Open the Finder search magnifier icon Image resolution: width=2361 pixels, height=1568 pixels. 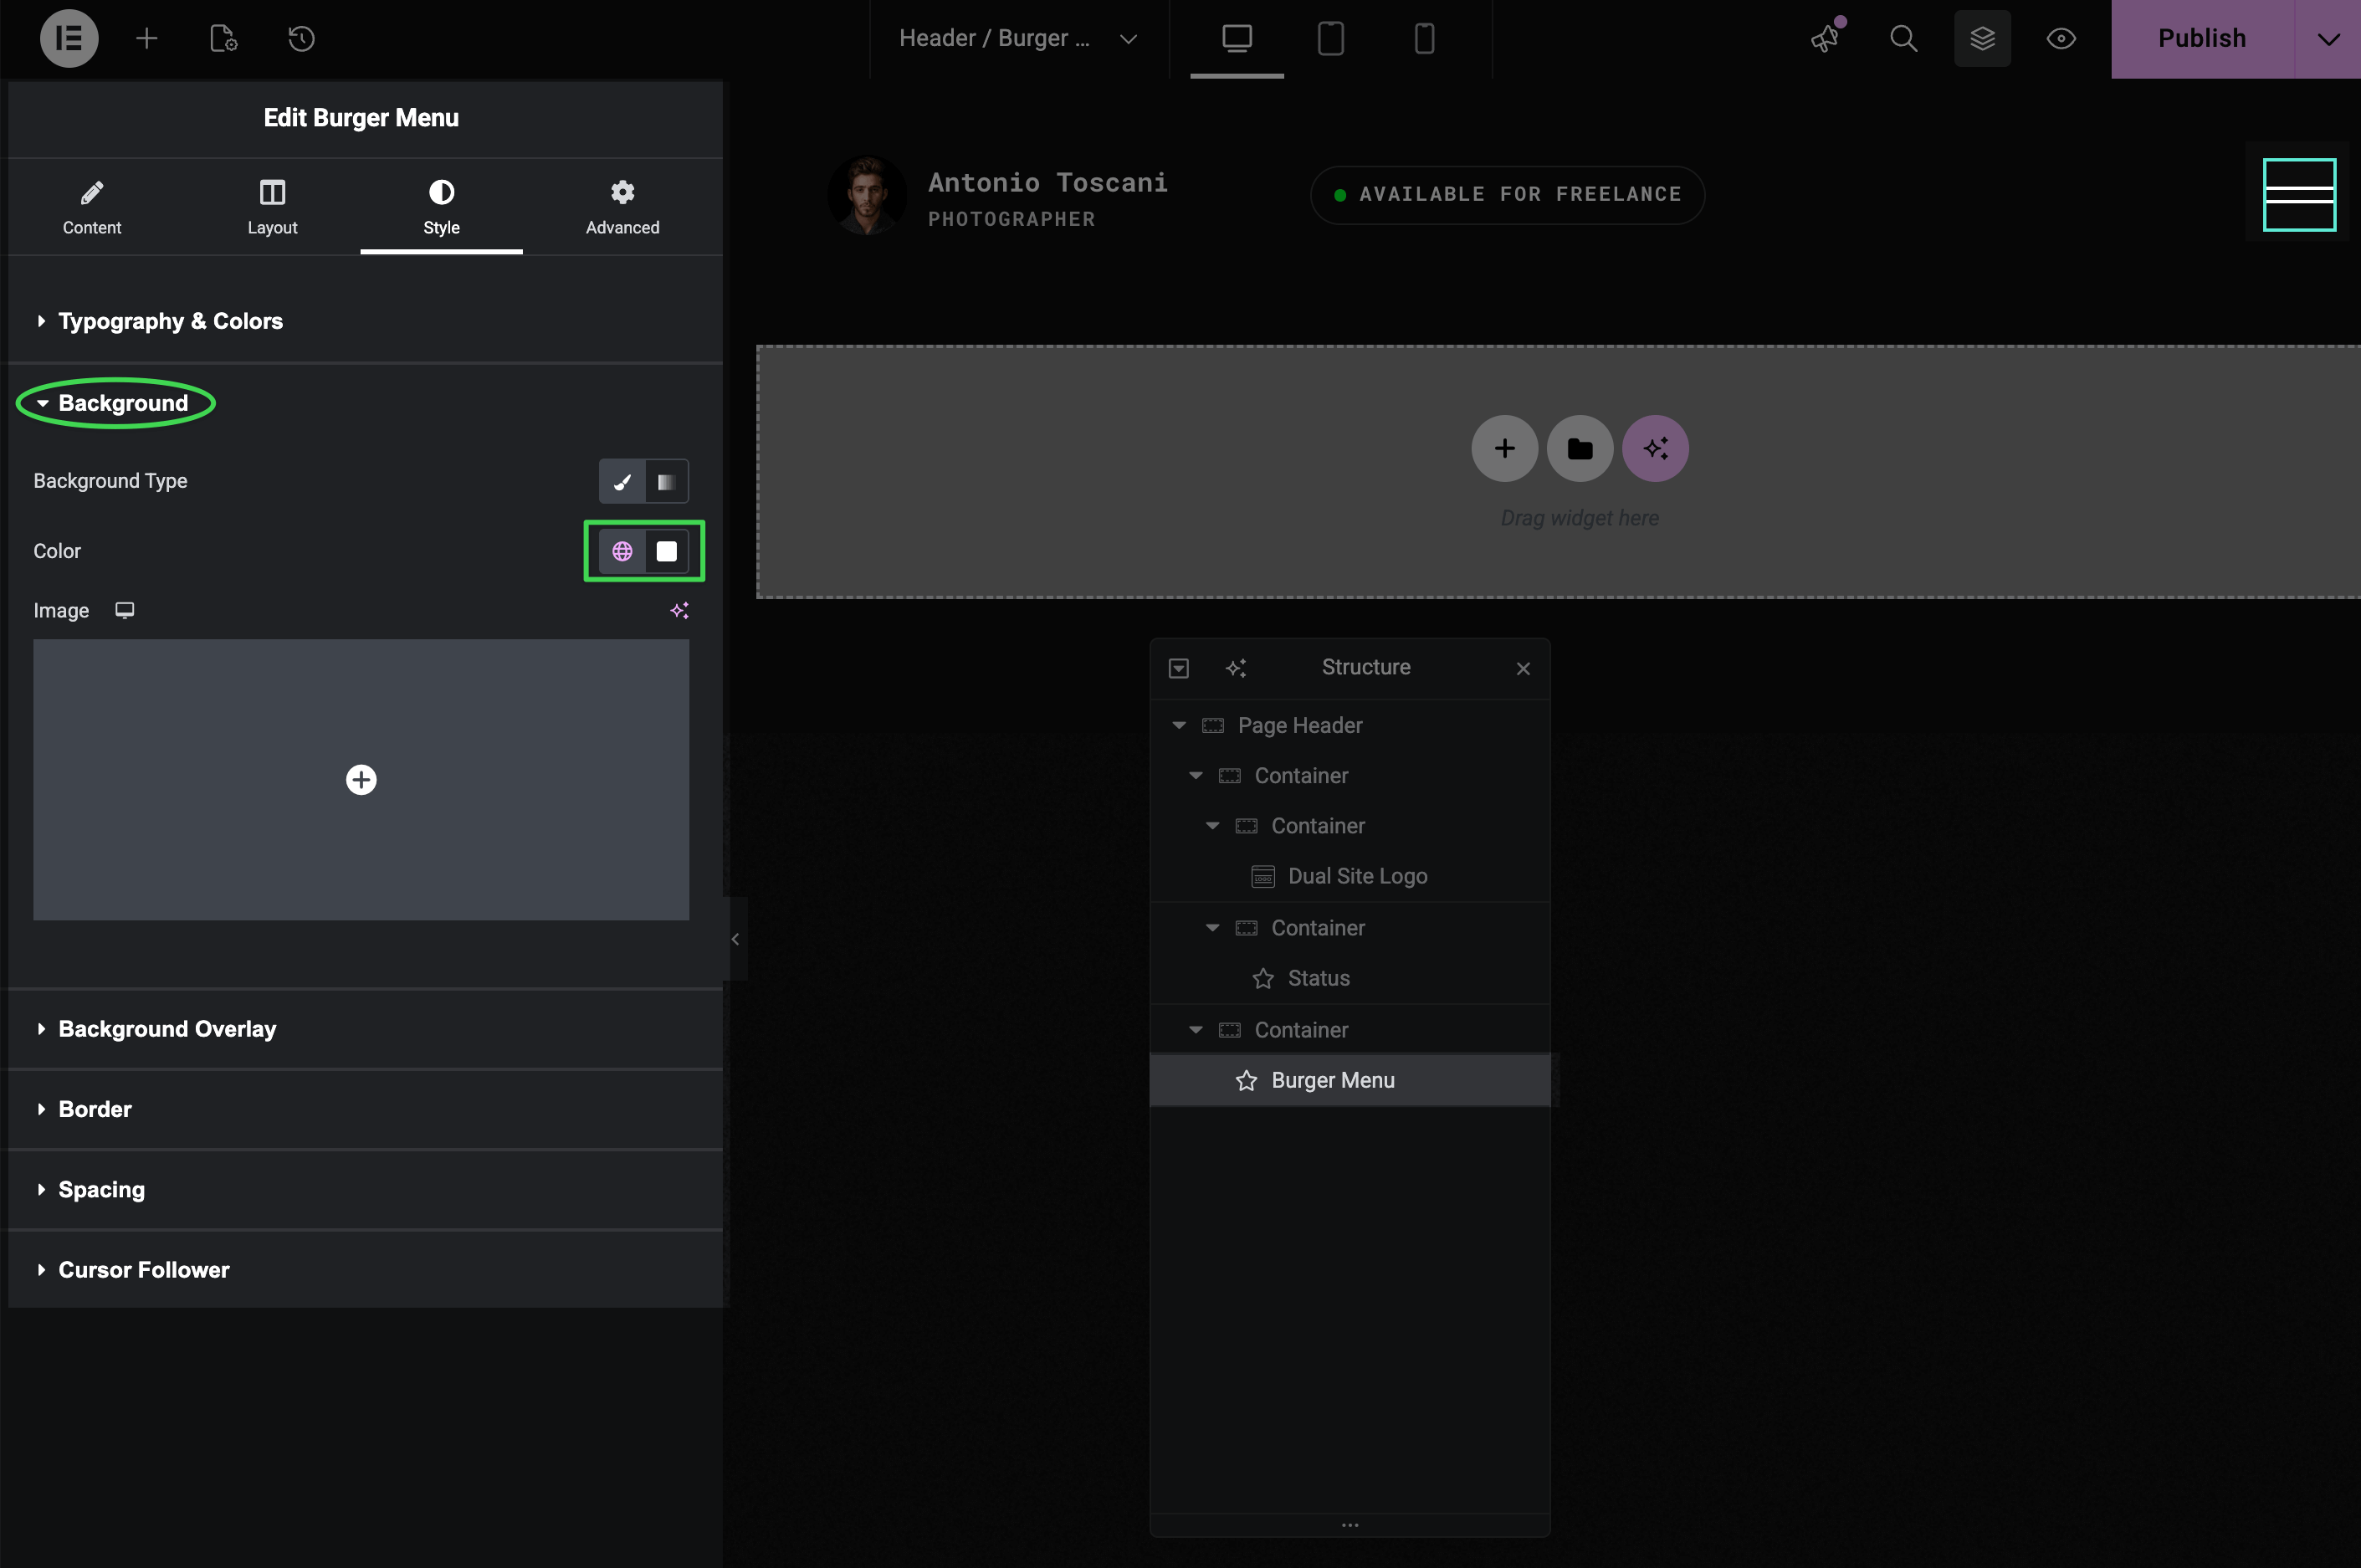[1903, 39]
